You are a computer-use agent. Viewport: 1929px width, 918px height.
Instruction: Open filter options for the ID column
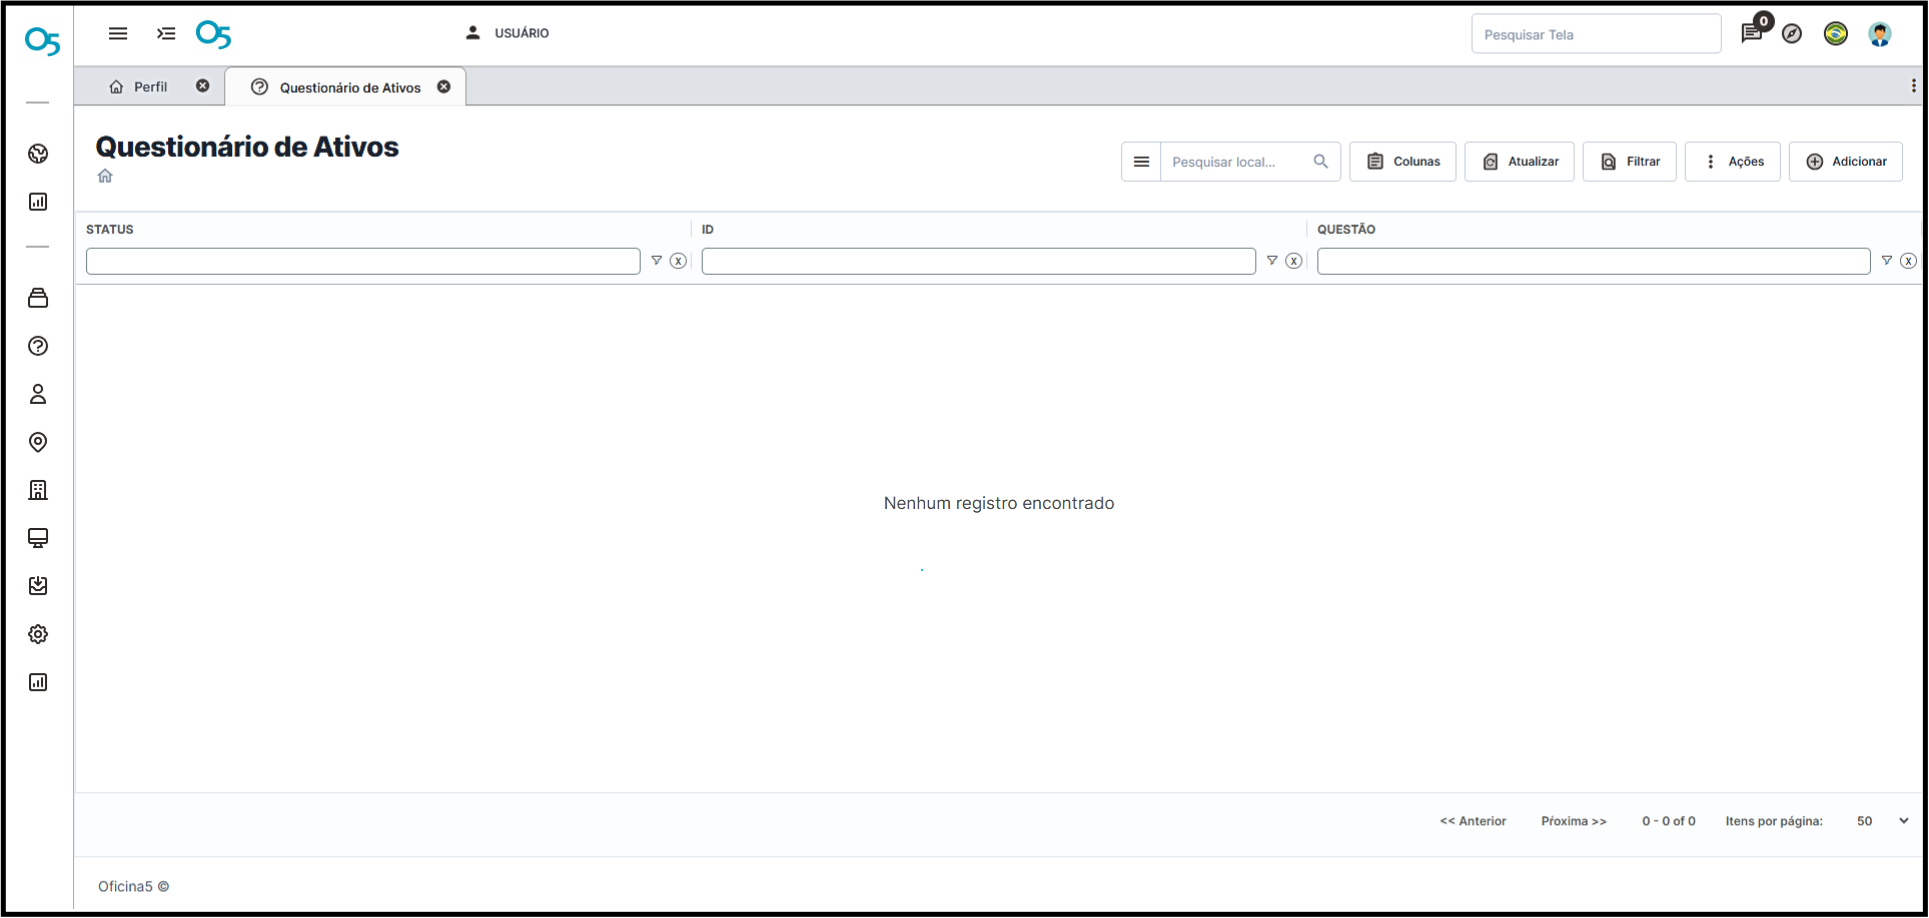tap(1272, 261)
